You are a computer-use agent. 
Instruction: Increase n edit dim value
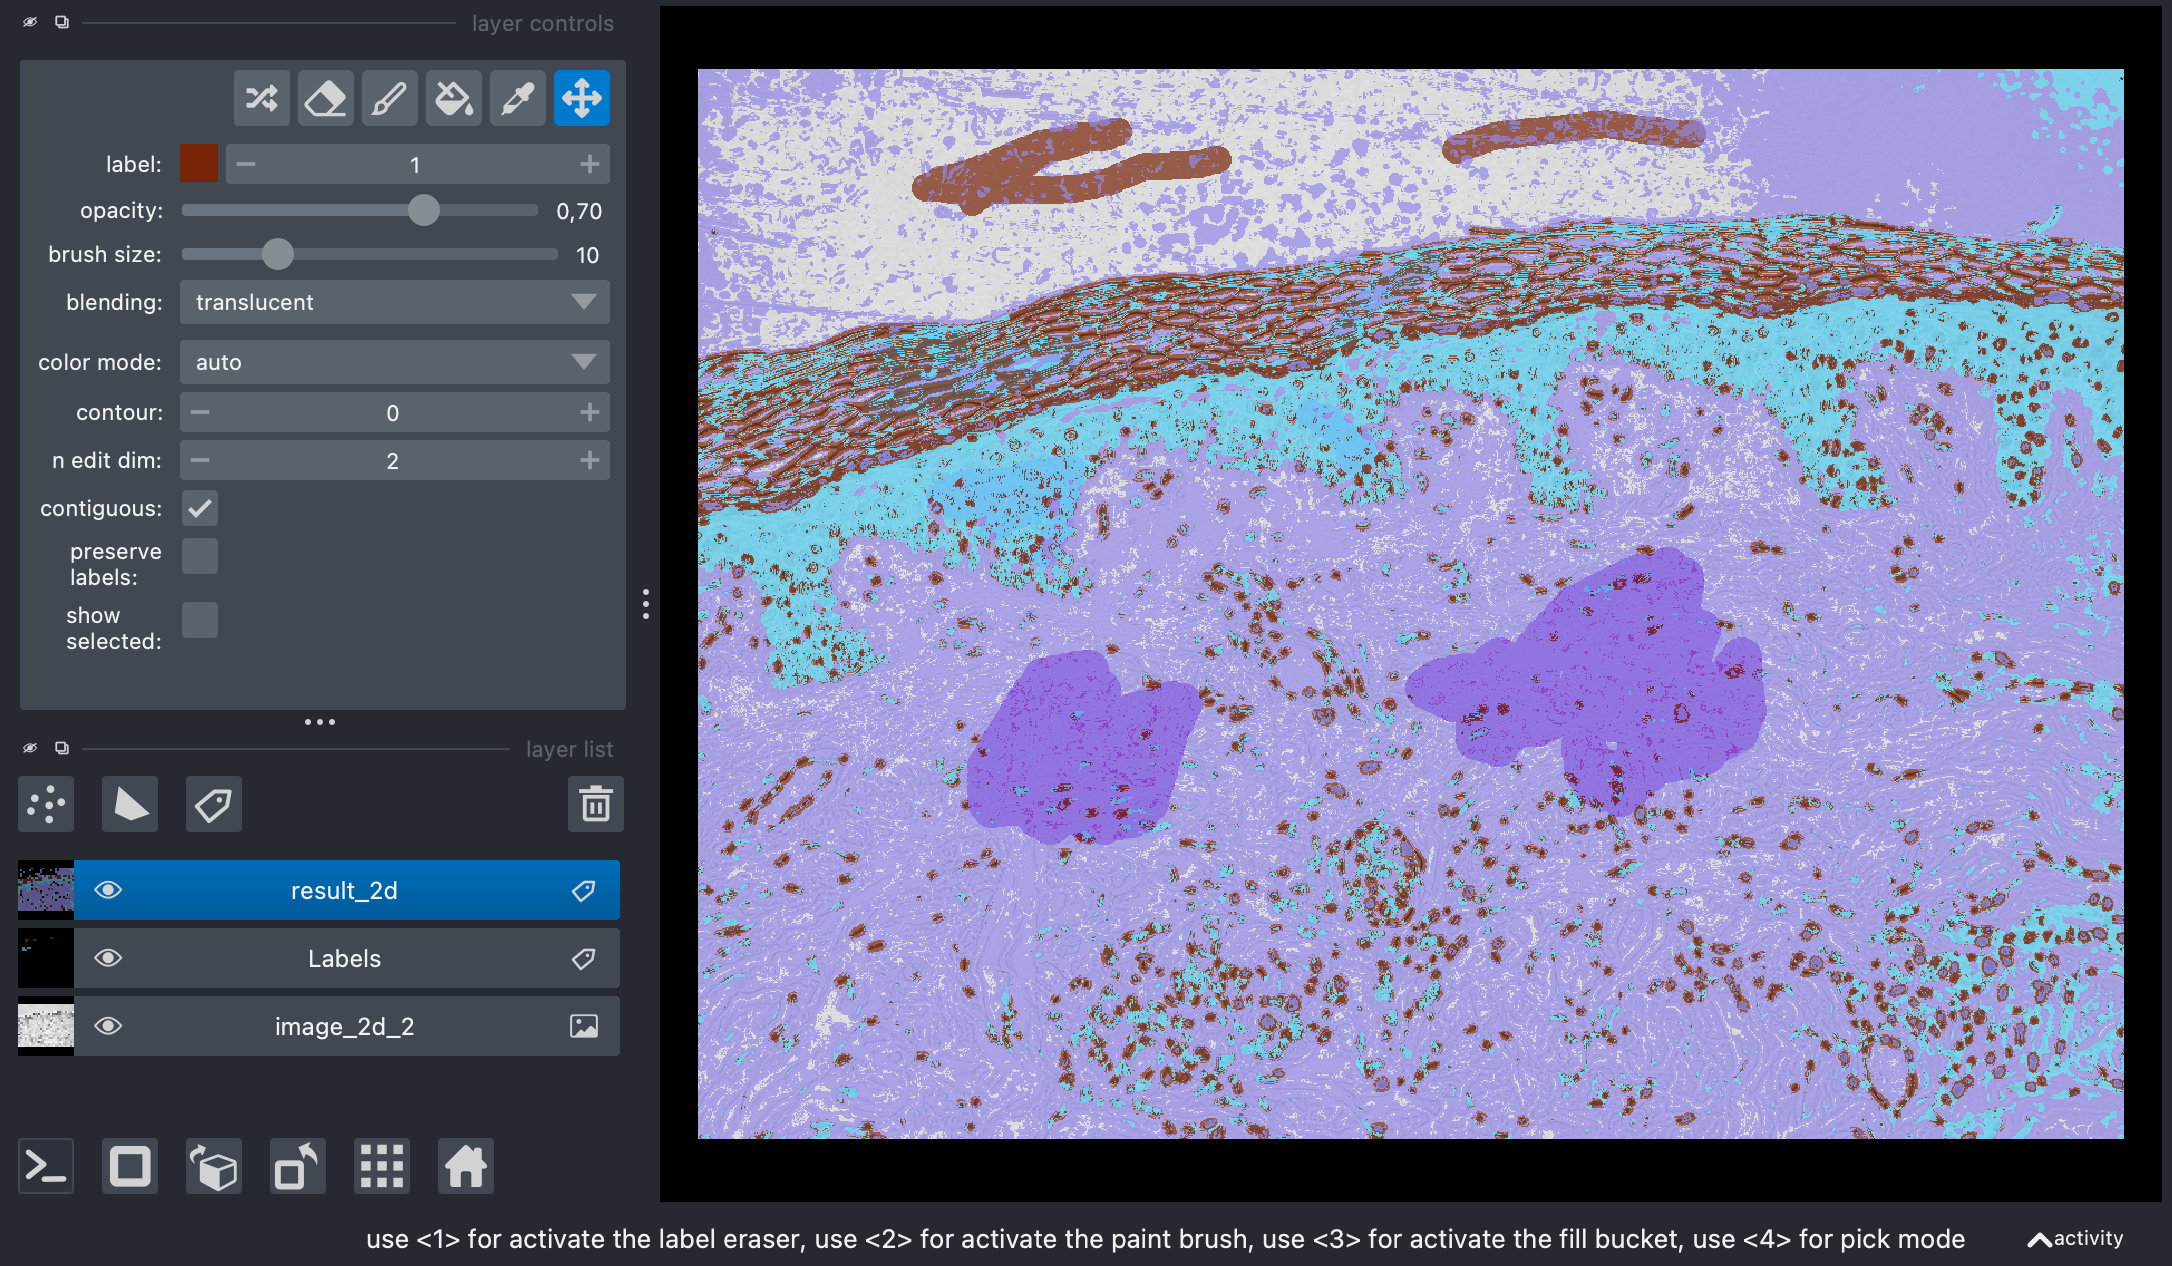click(x=590, y=460)
